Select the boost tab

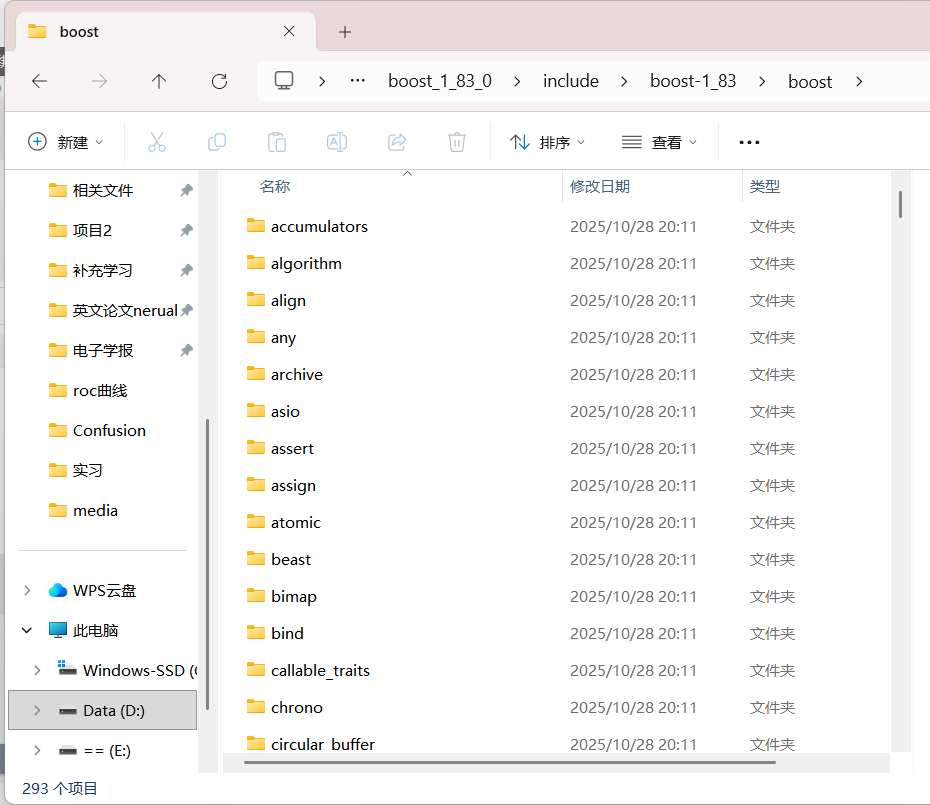[165, 32]
